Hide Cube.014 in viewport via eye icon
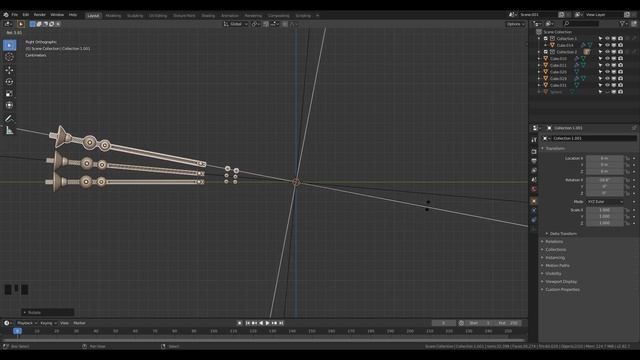Image resolution: width=640 pixels, height=360 pixels. pyautogui.click(x=607, y=45)
